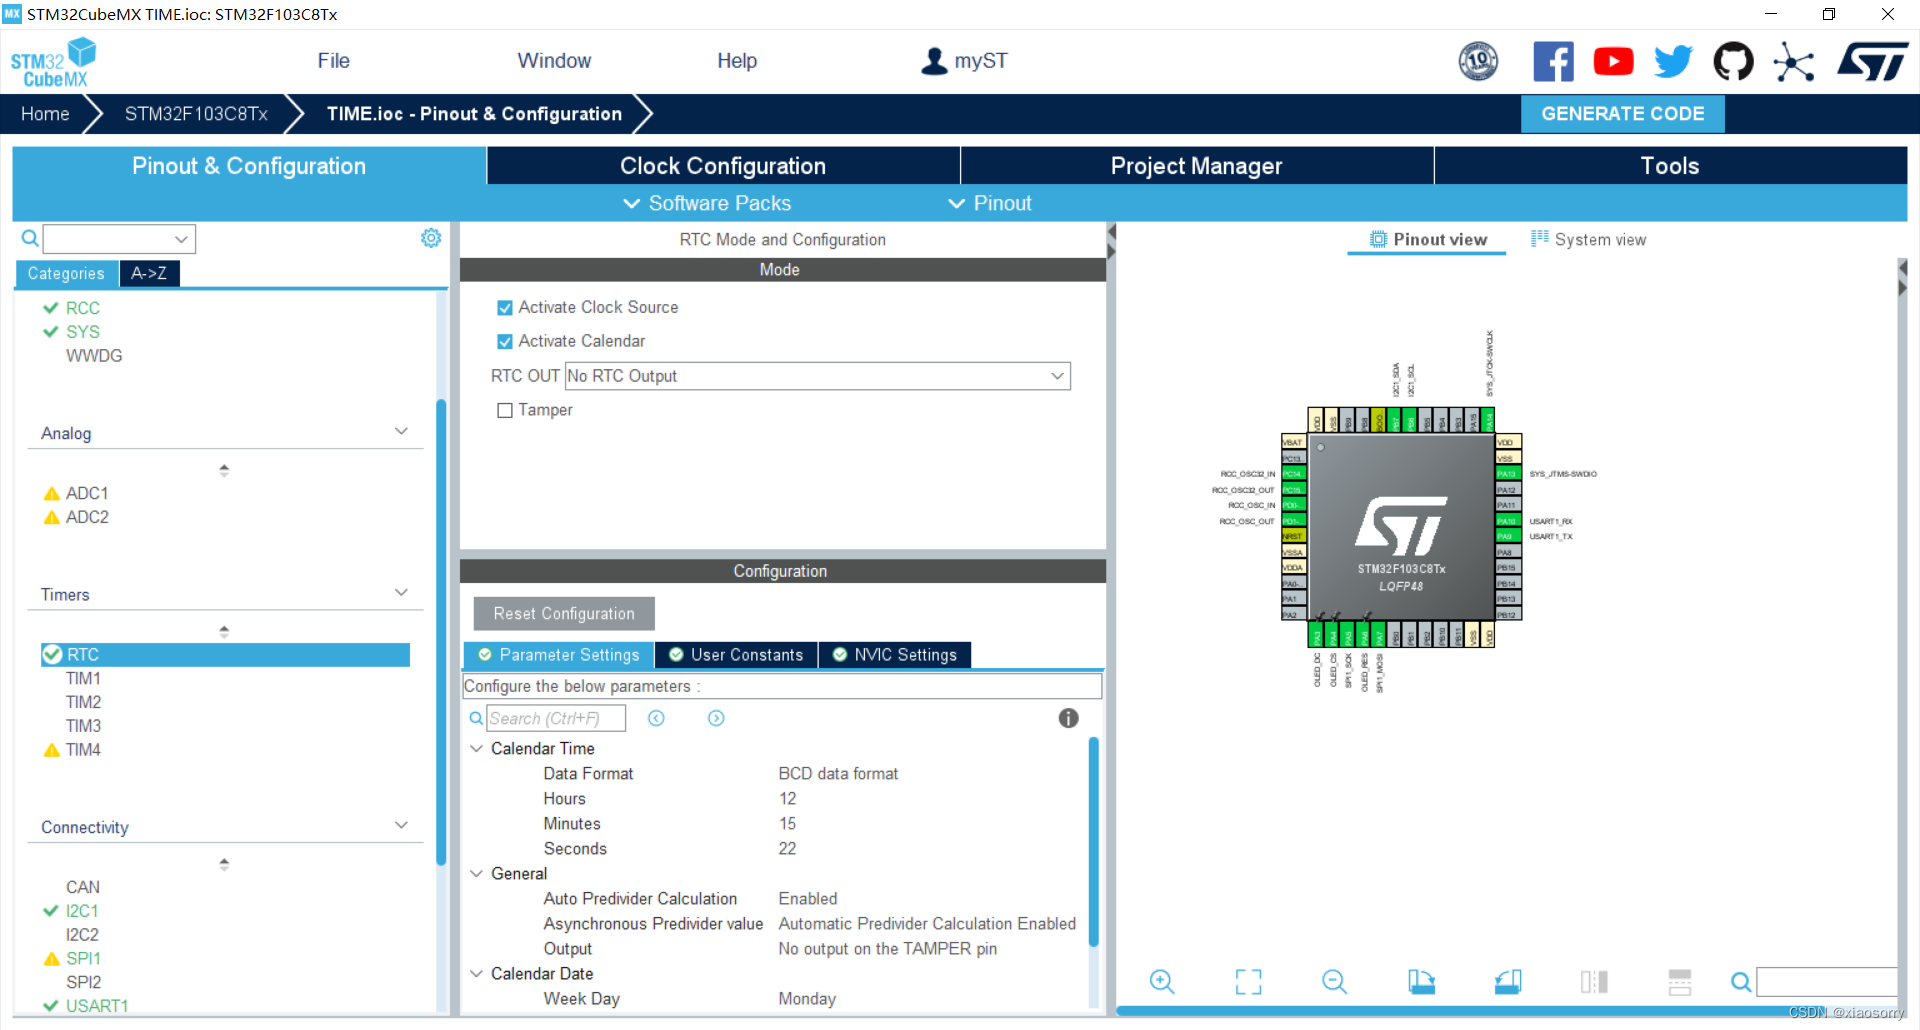Switch to Clock Configuration tab
Image resolution: width=1920 pixels, height=1030 pixels.
pyautogui.click(x=723, y=166)
